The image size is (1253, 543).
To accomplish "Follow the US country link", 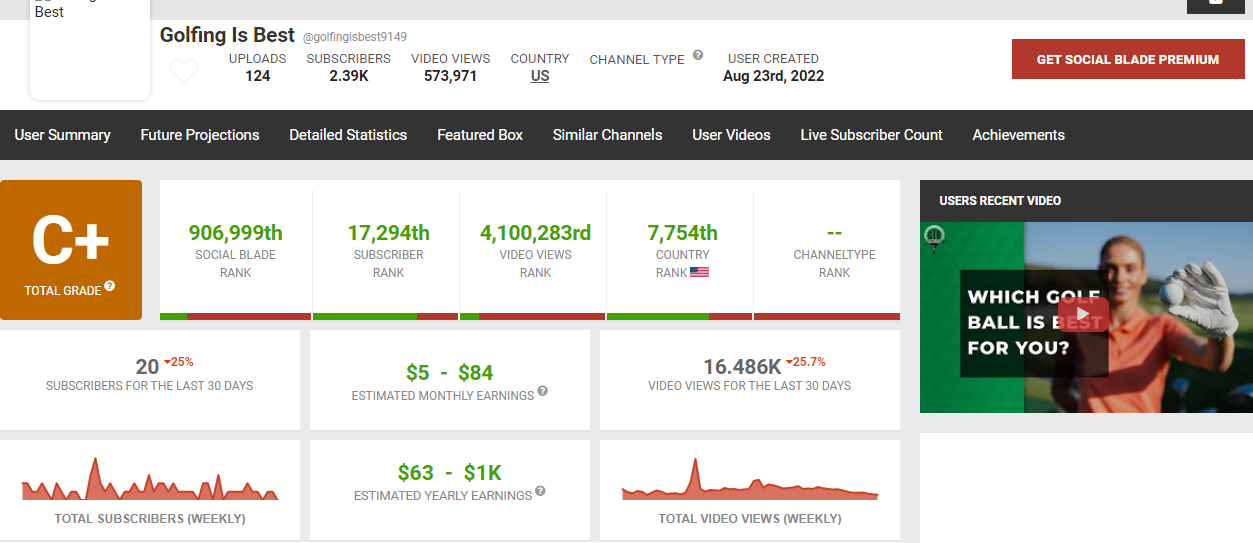I will tap(540, 76).
